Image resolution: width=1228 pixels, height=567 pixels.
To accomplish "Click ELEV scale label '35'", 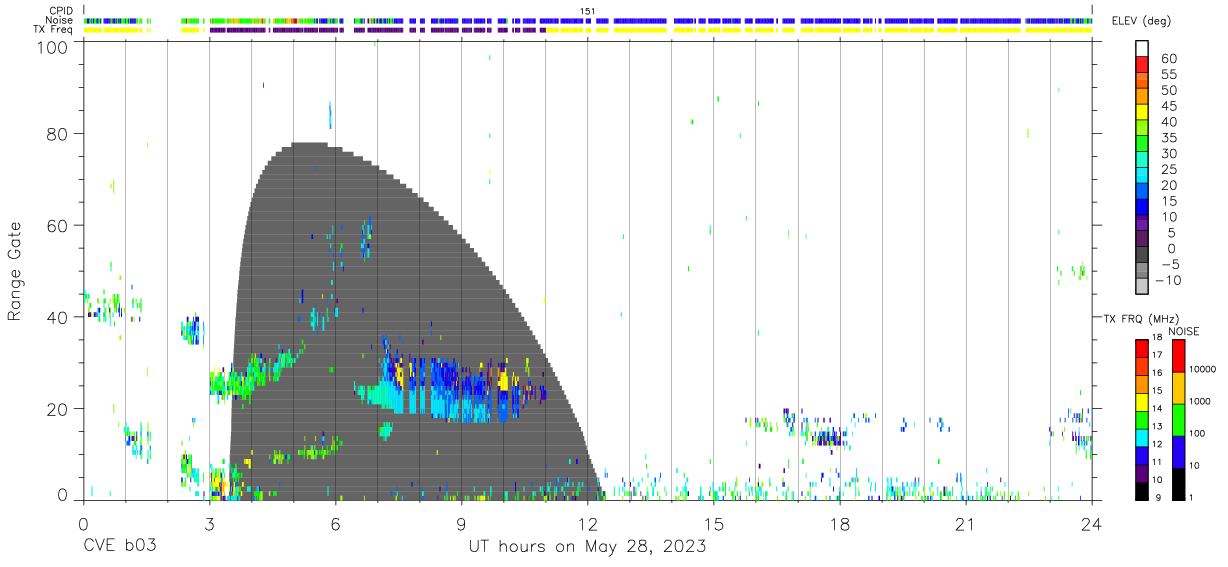I will pyautogui.click(x=1169, y=138).
